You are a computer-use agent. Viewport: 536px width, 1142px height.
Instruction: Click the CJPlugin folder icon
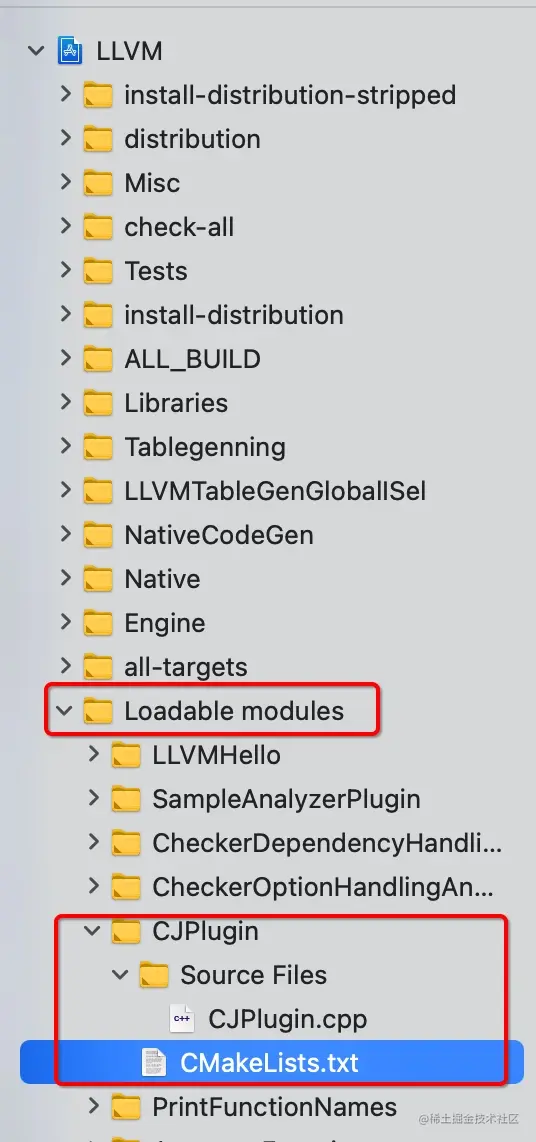point(126,931)
